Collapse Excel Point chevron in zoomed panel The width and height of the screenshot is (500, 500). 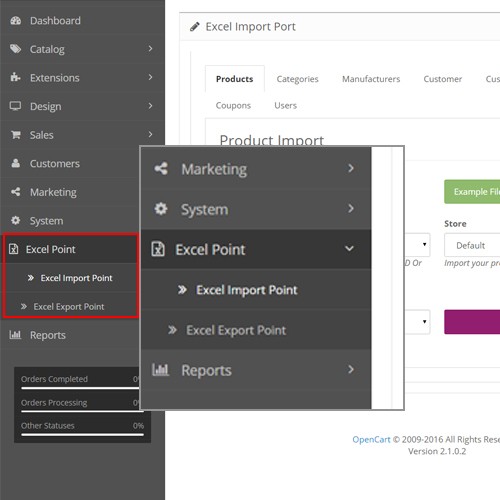(349, 249)
